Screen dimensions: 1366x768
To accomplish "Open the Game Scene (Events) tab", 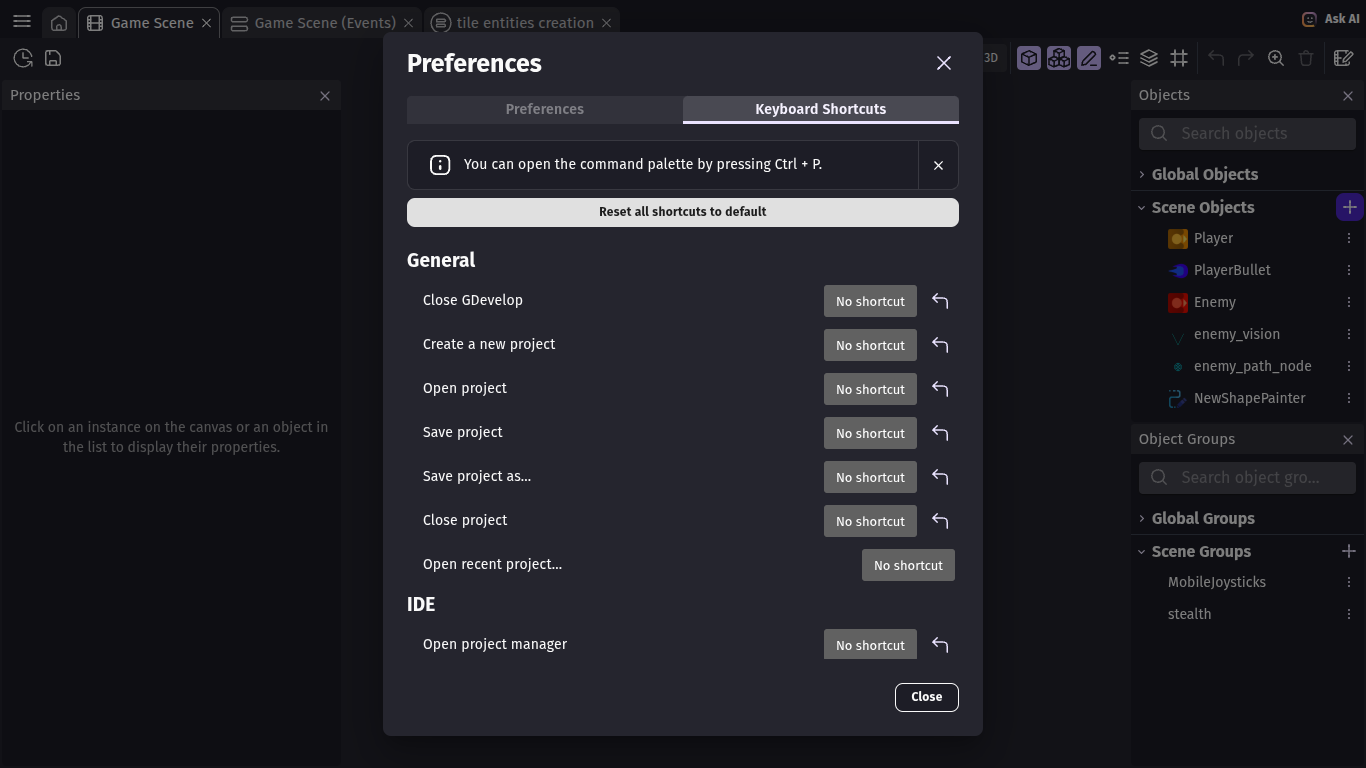I will (324, 23).
